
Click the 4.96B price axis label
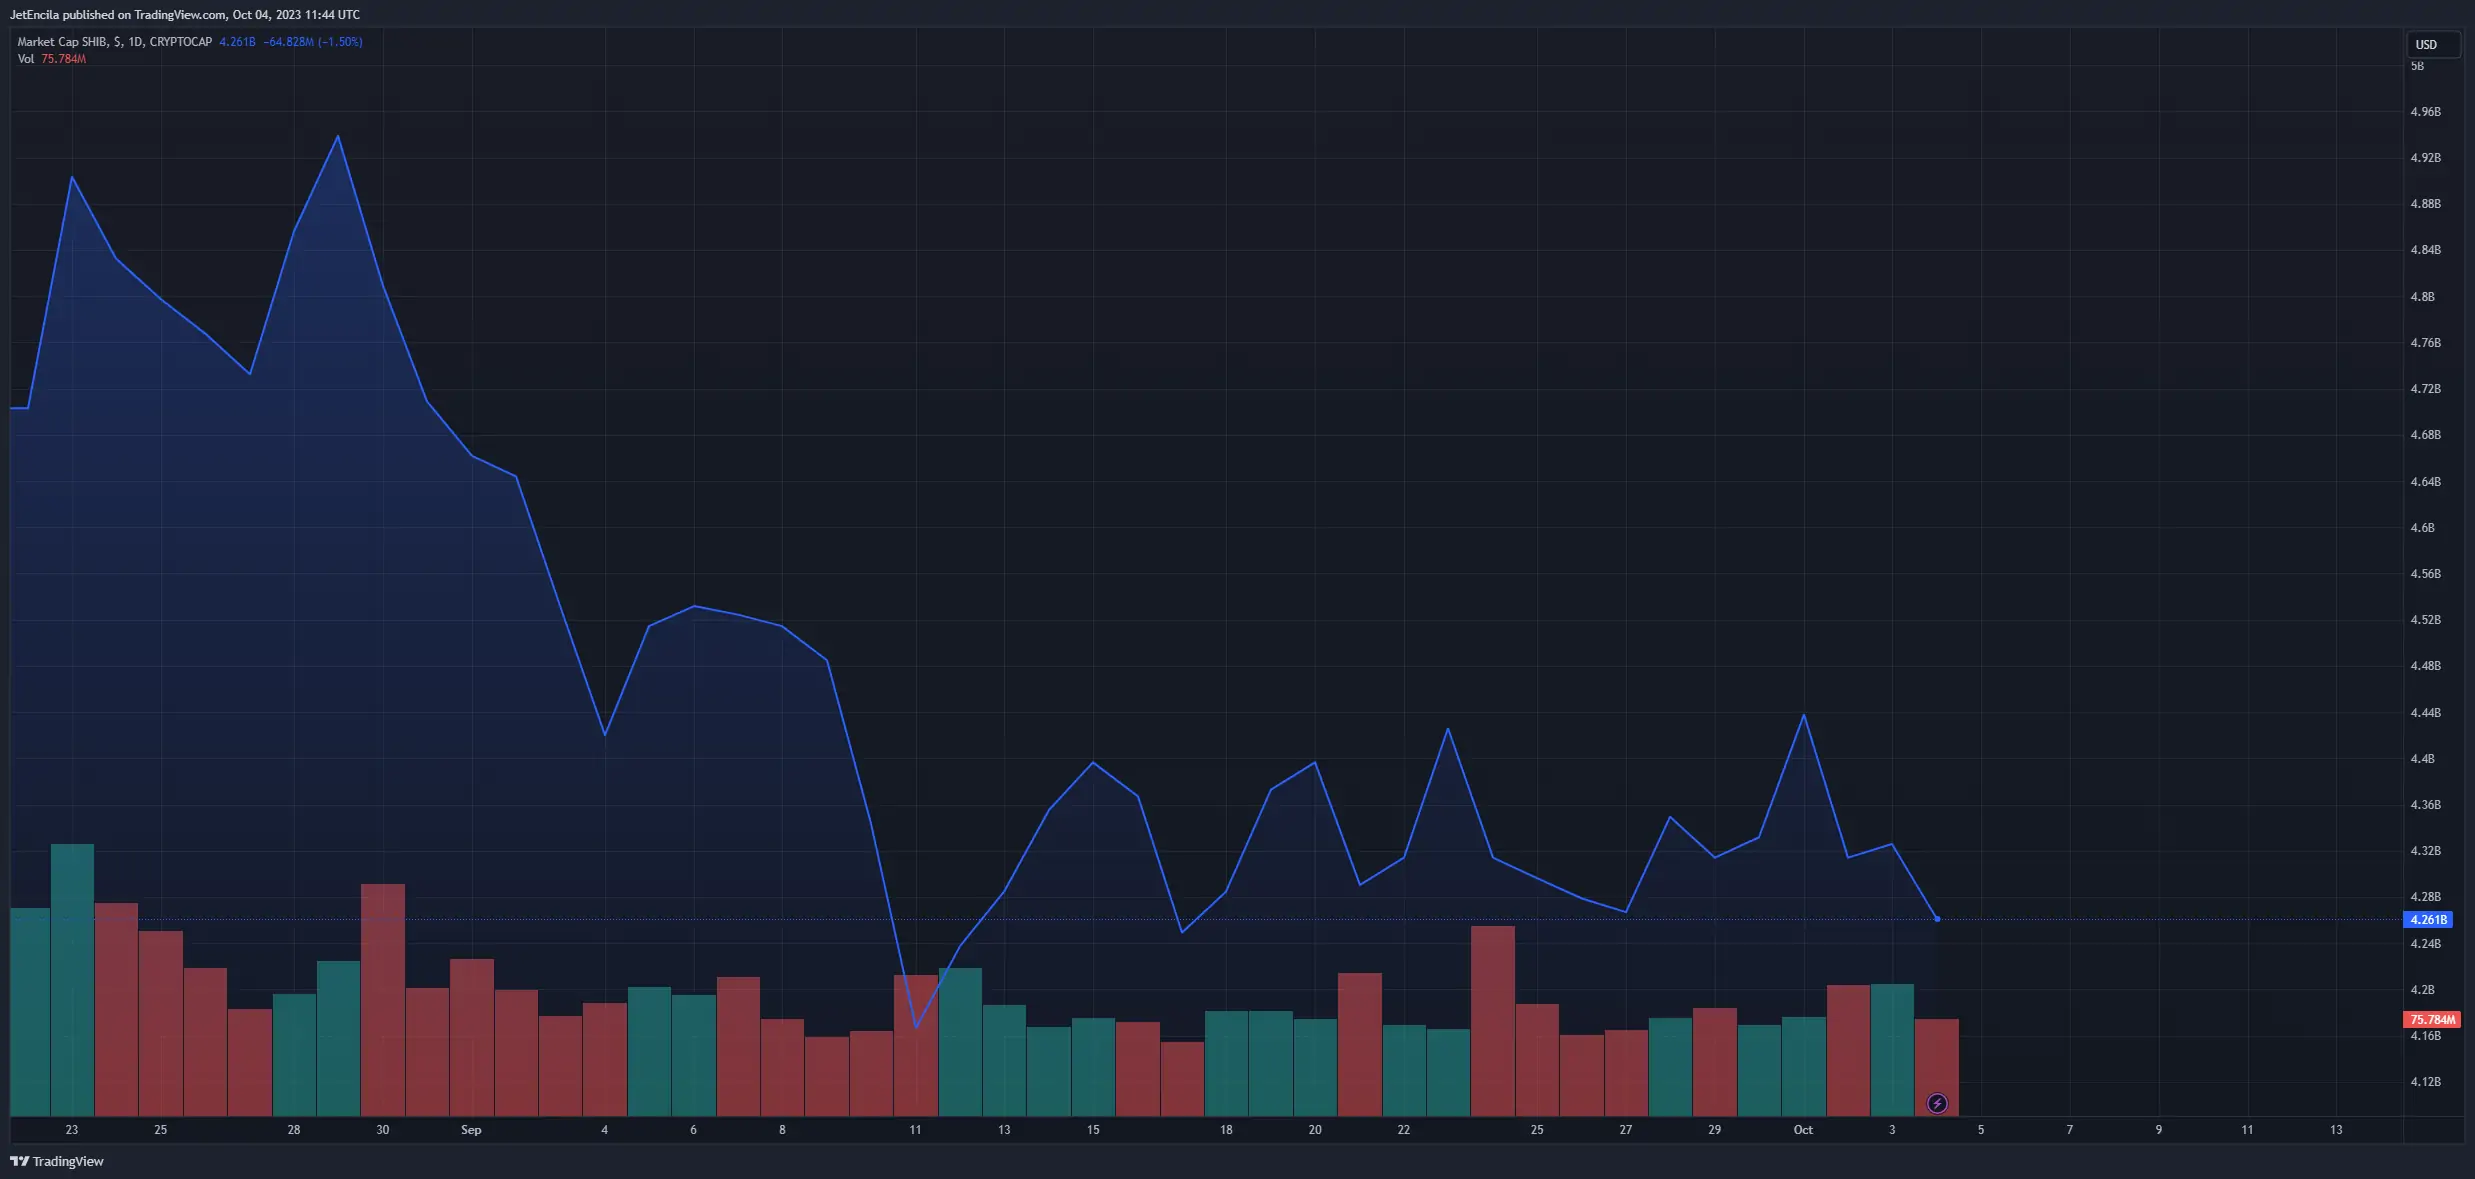tap(2425, 112)
